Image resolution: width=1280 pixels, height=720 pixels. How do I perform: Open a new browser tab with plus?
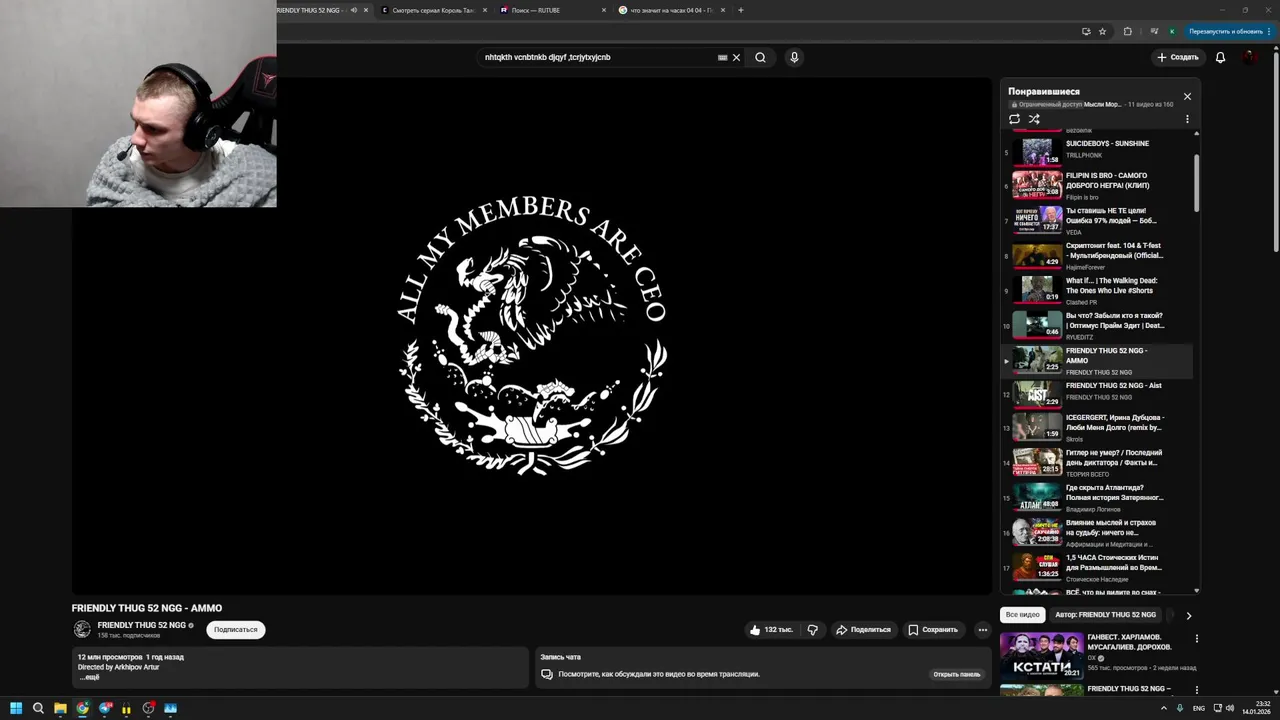click(x=740, y=10)
